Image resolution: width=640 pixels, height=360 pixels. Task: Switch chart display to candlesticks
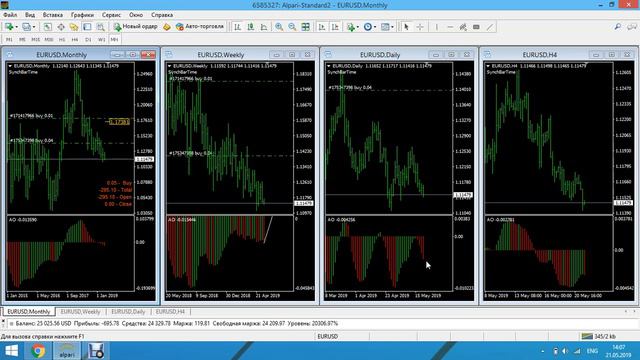[x=251, y=27]
